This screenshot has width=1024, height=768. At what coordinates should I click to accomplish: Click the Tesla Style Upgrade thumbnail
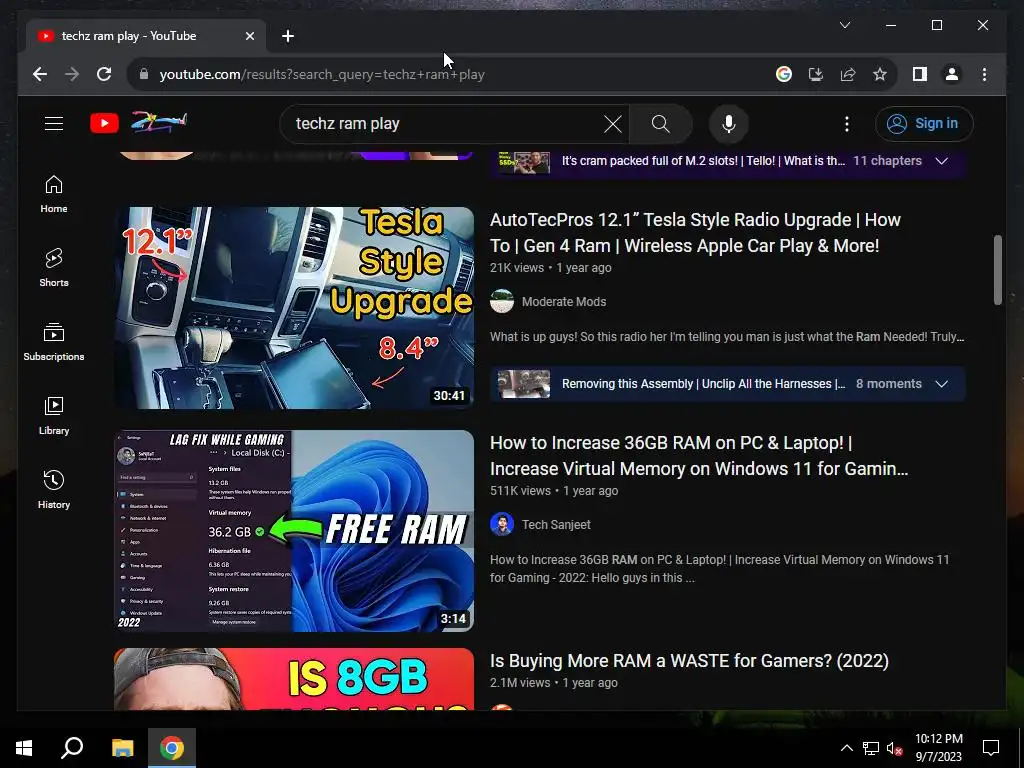tap(294, 308)
